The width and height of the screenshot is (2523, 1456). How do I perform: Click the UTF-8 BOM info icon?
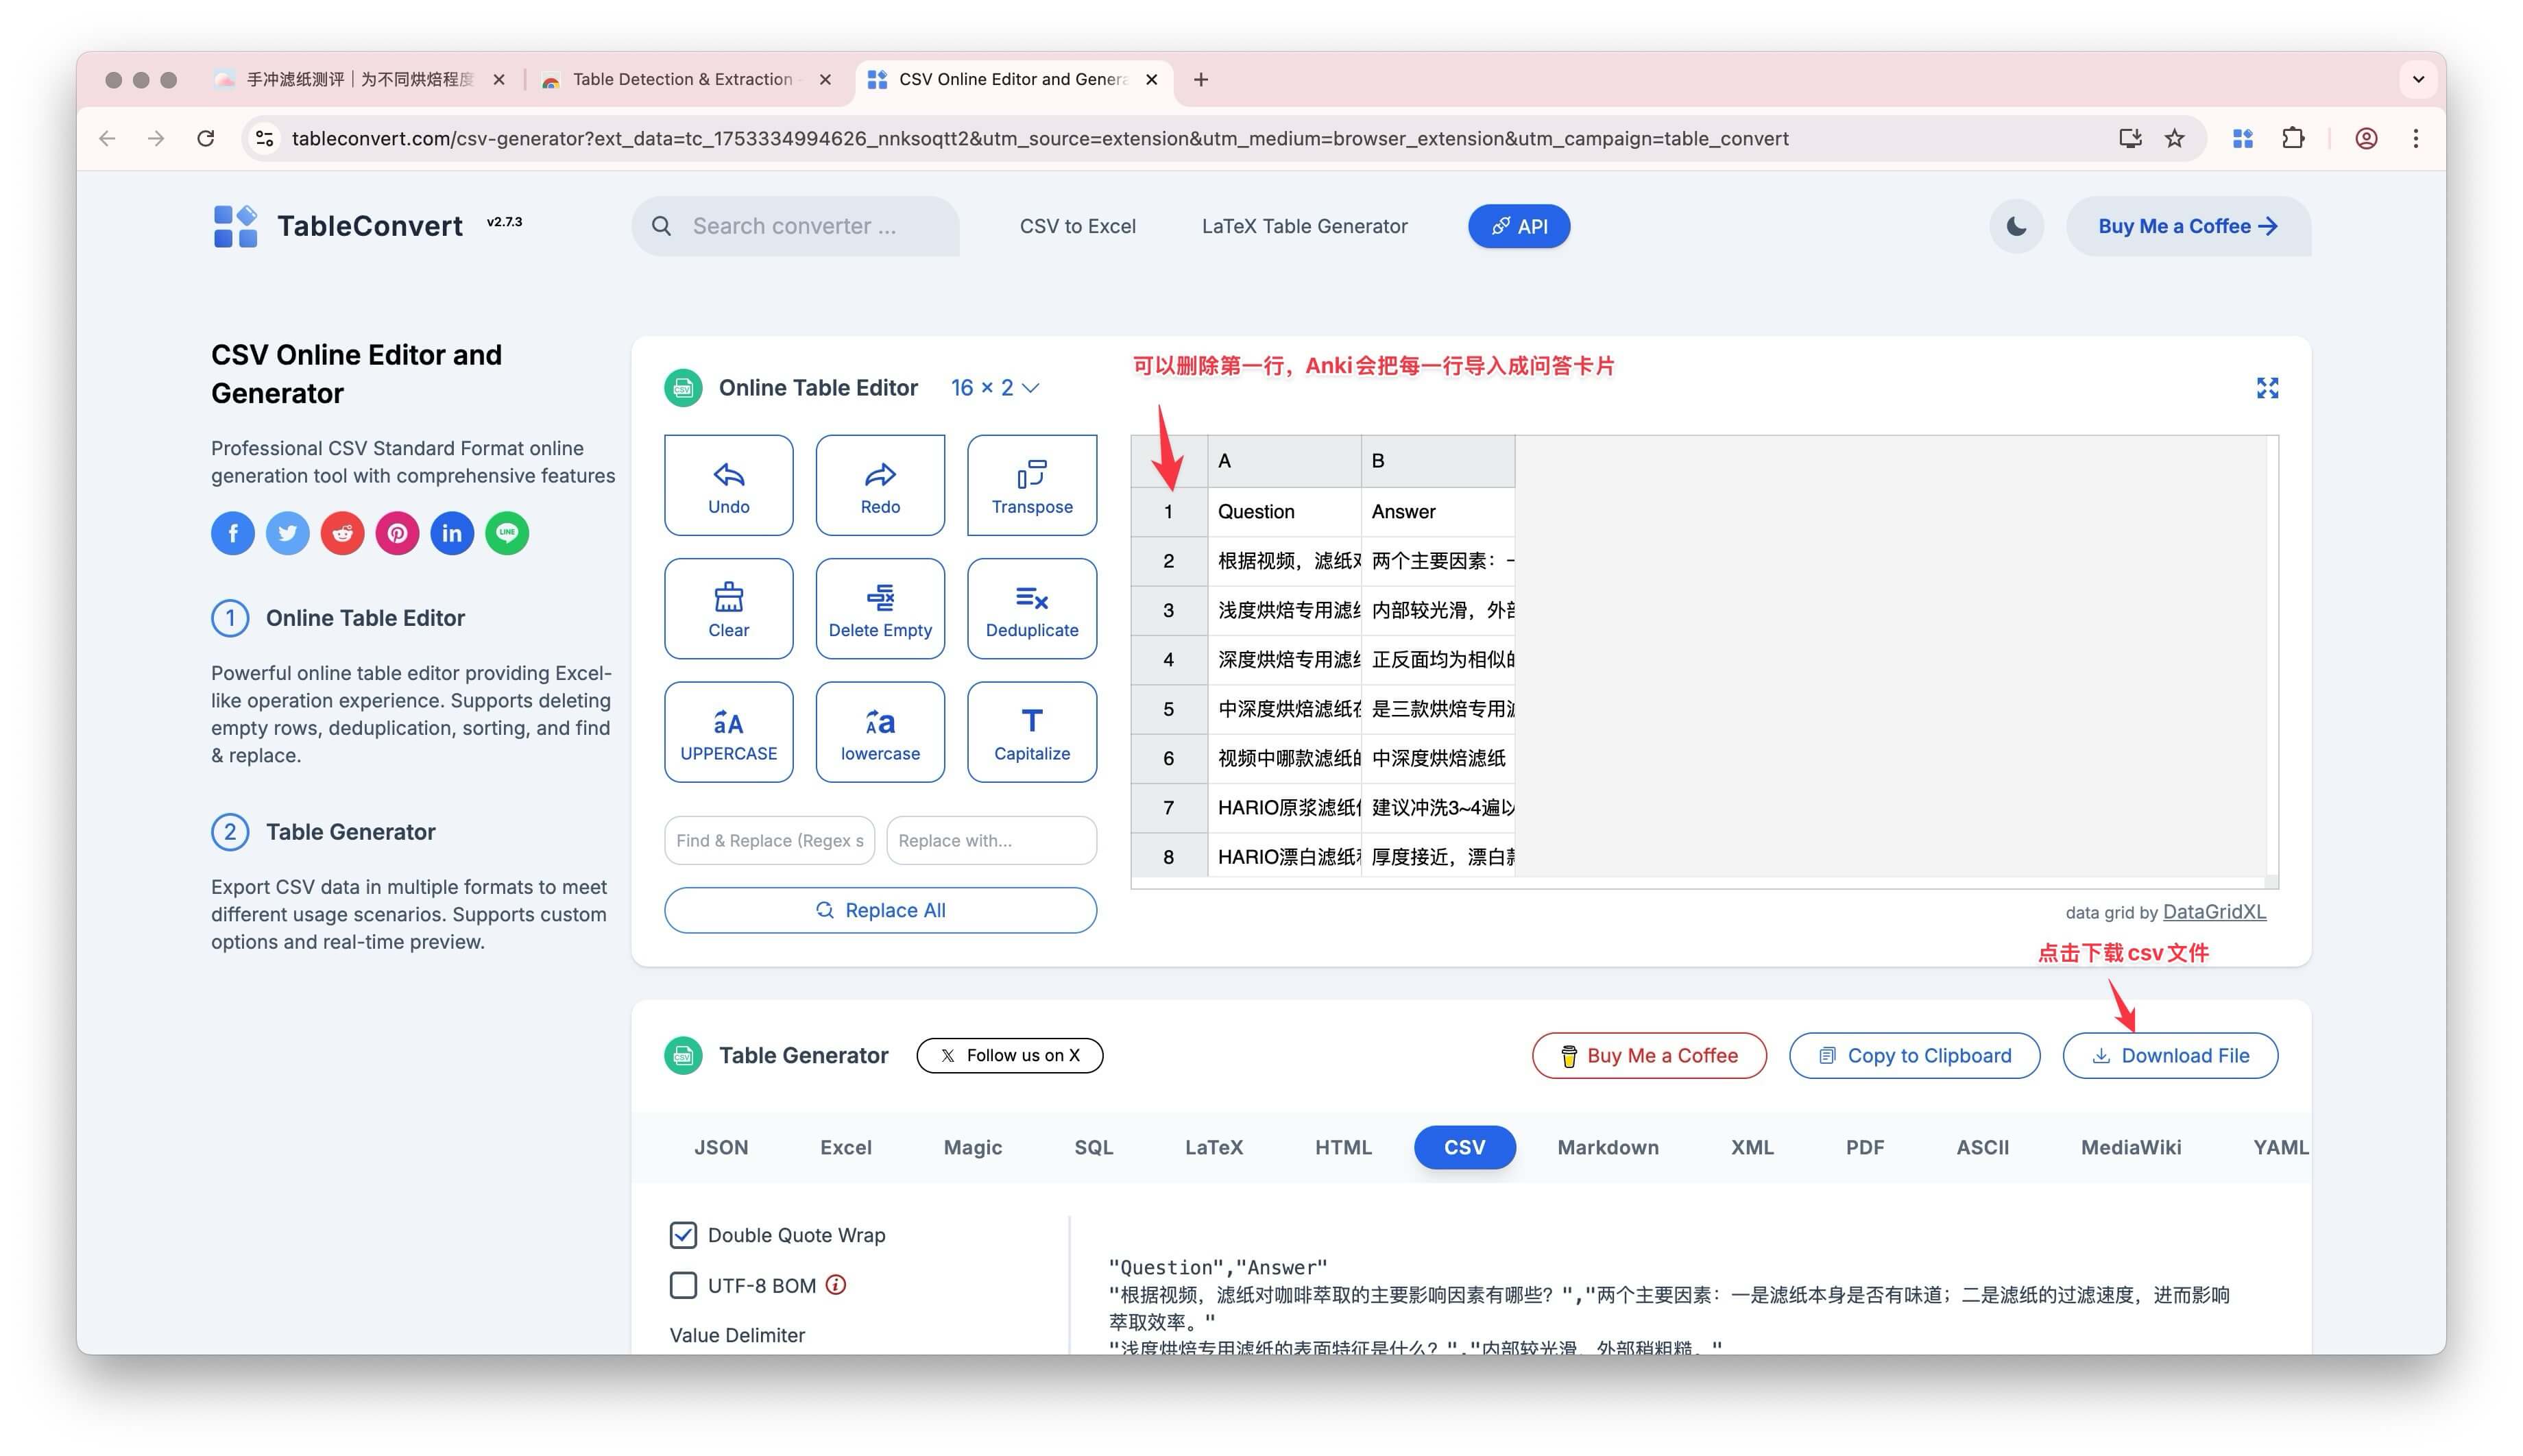point(836,1285)
